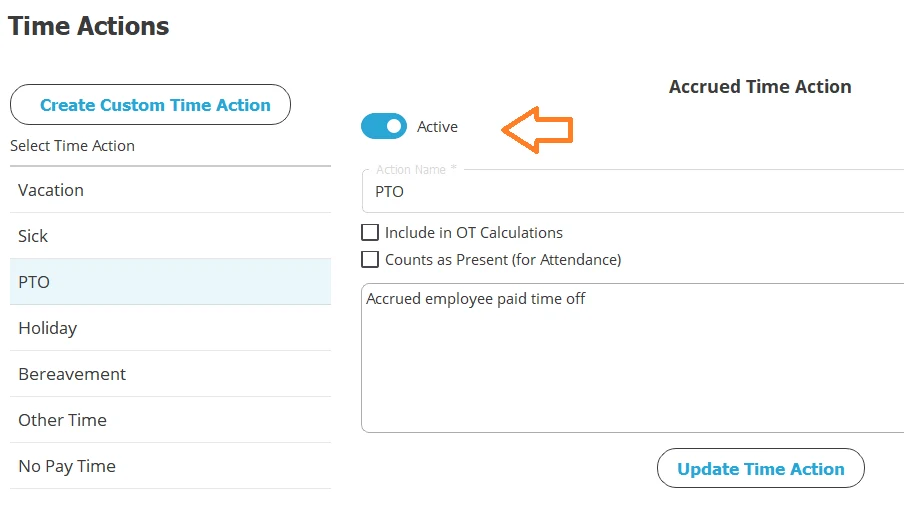This screenshot has height=531, width=904.
Task: Focus the Action Name field containing PTO
Action: click(630, 191)
